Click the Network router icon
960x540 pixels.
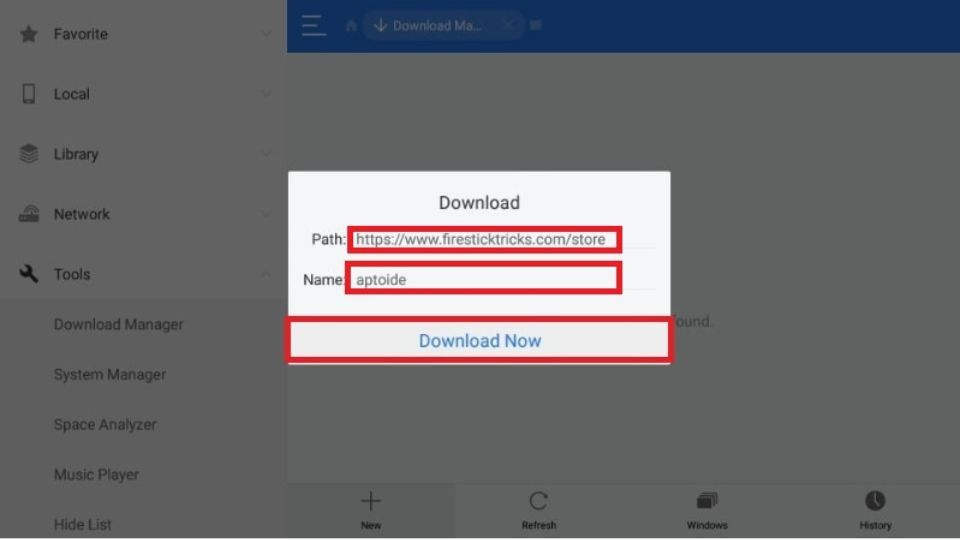(28, 214)
